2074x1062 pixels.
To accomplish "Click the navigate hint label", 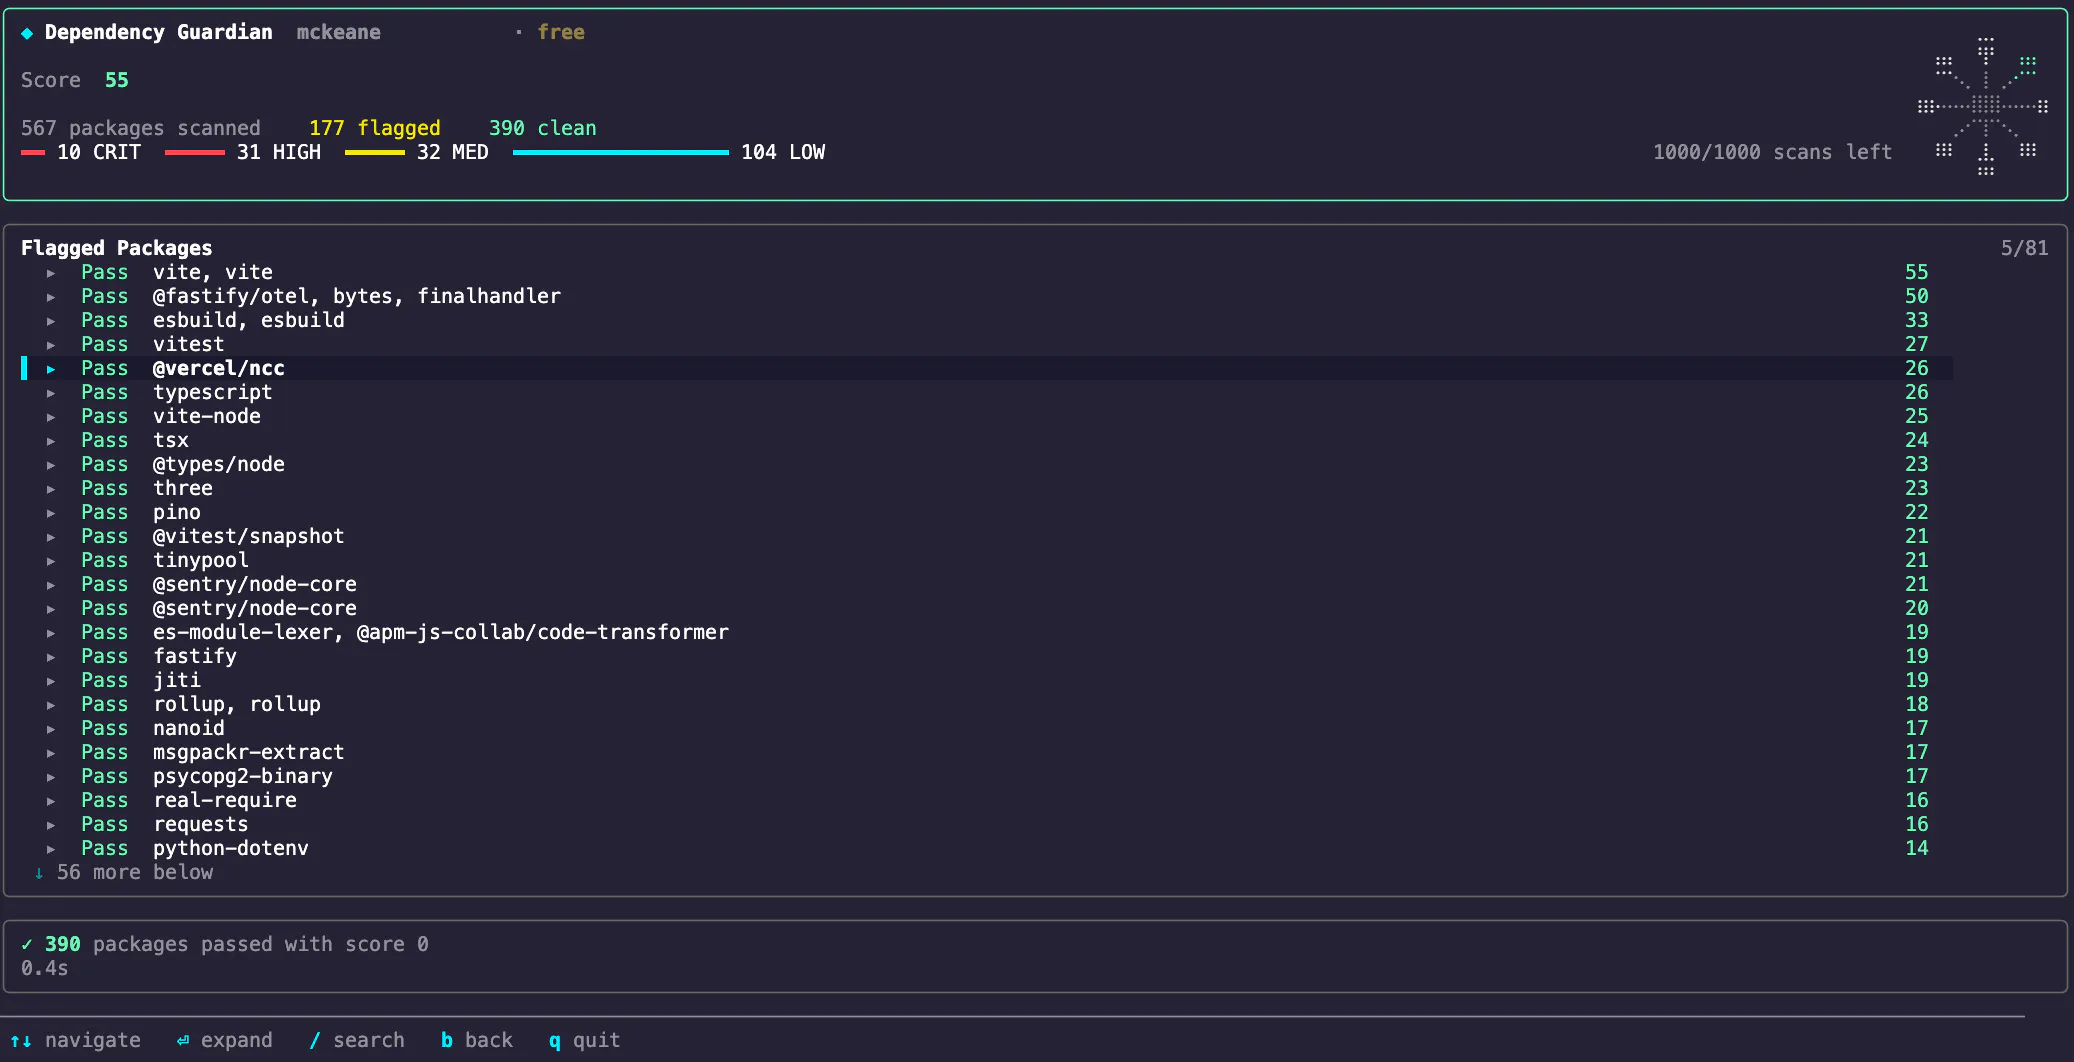I will (93, 1040).
